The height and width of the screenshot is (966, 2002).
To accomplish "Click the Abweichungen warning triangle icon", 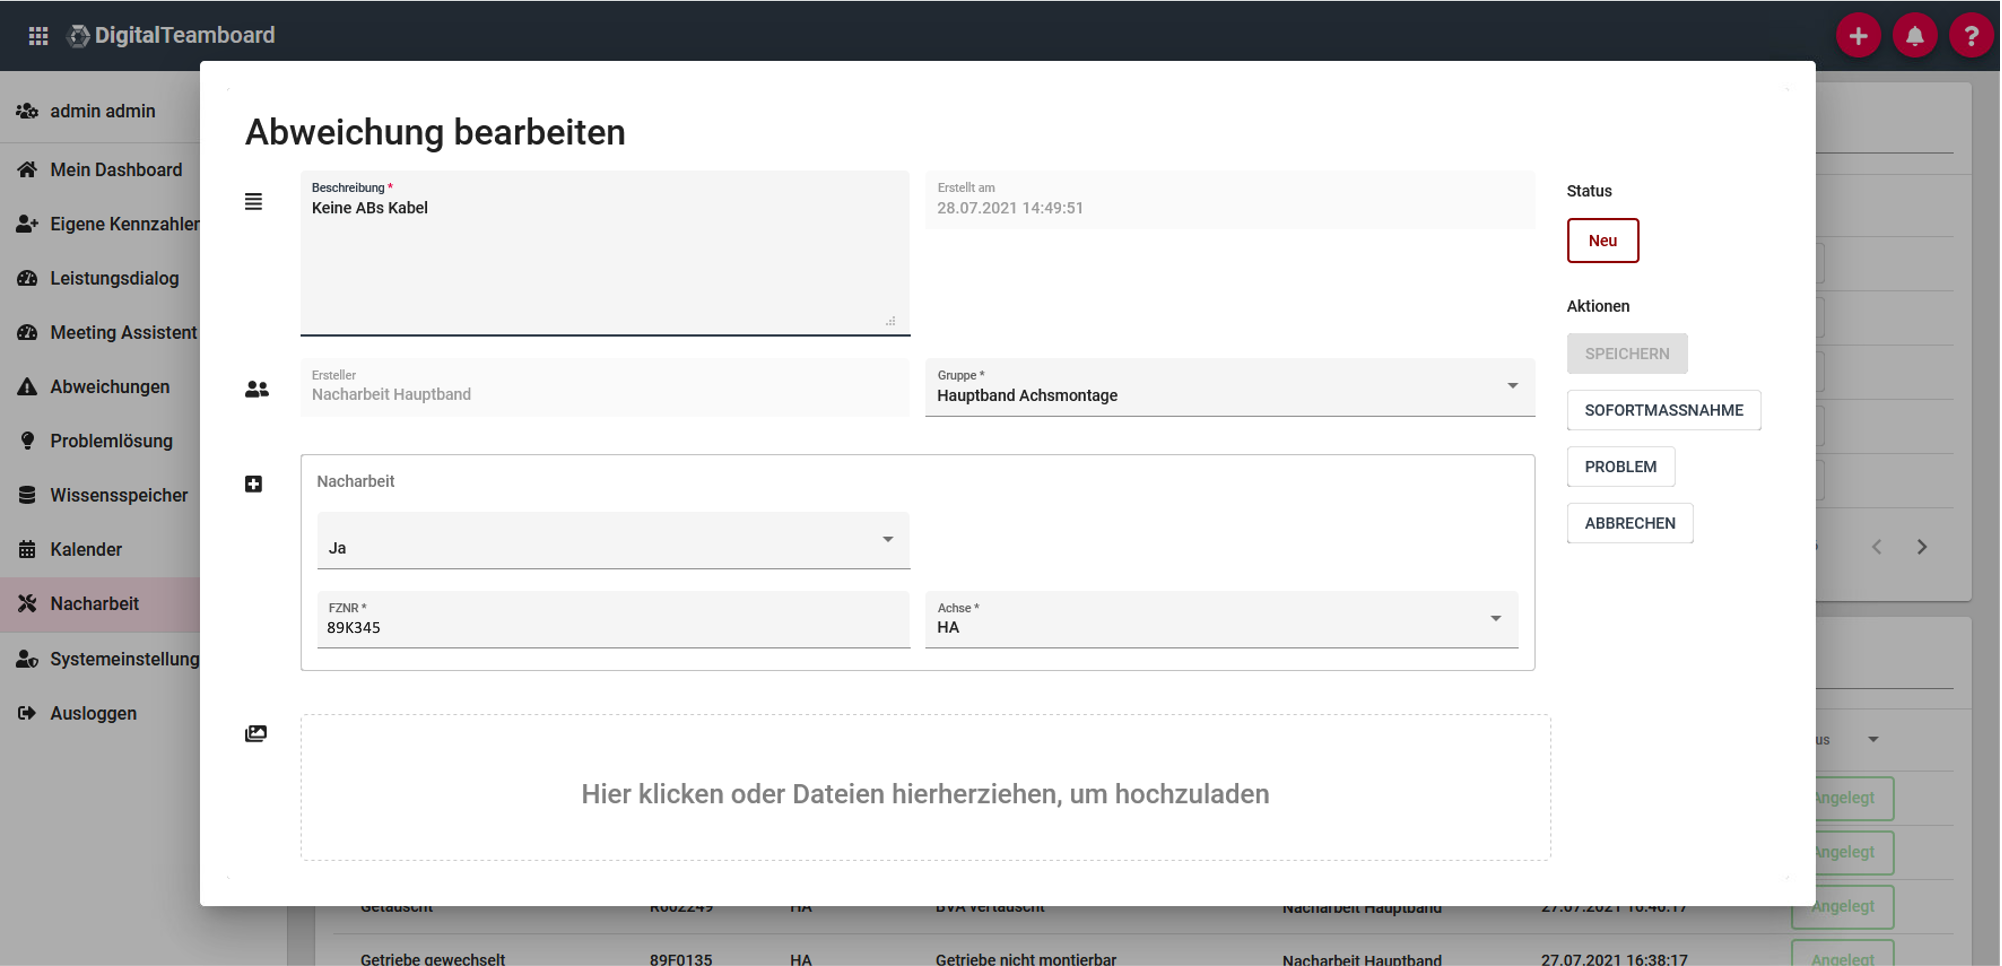I will pos(27,387).
